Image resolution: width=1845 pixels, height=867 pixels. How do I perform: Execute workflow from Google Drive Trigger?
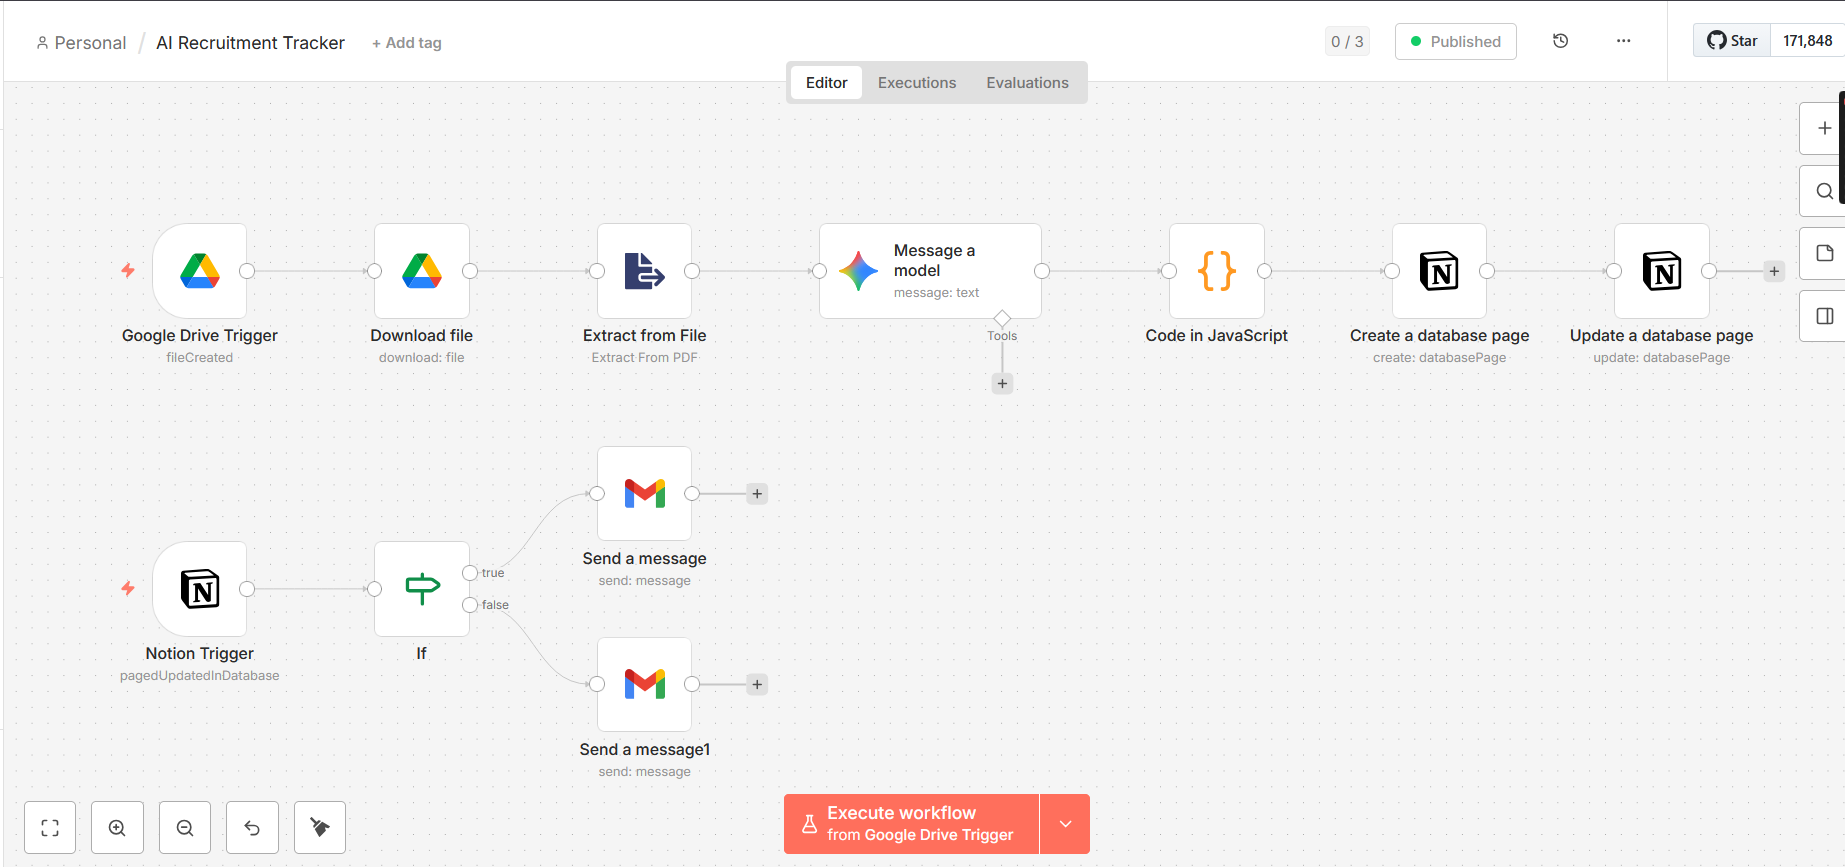[x=911, y=824]
